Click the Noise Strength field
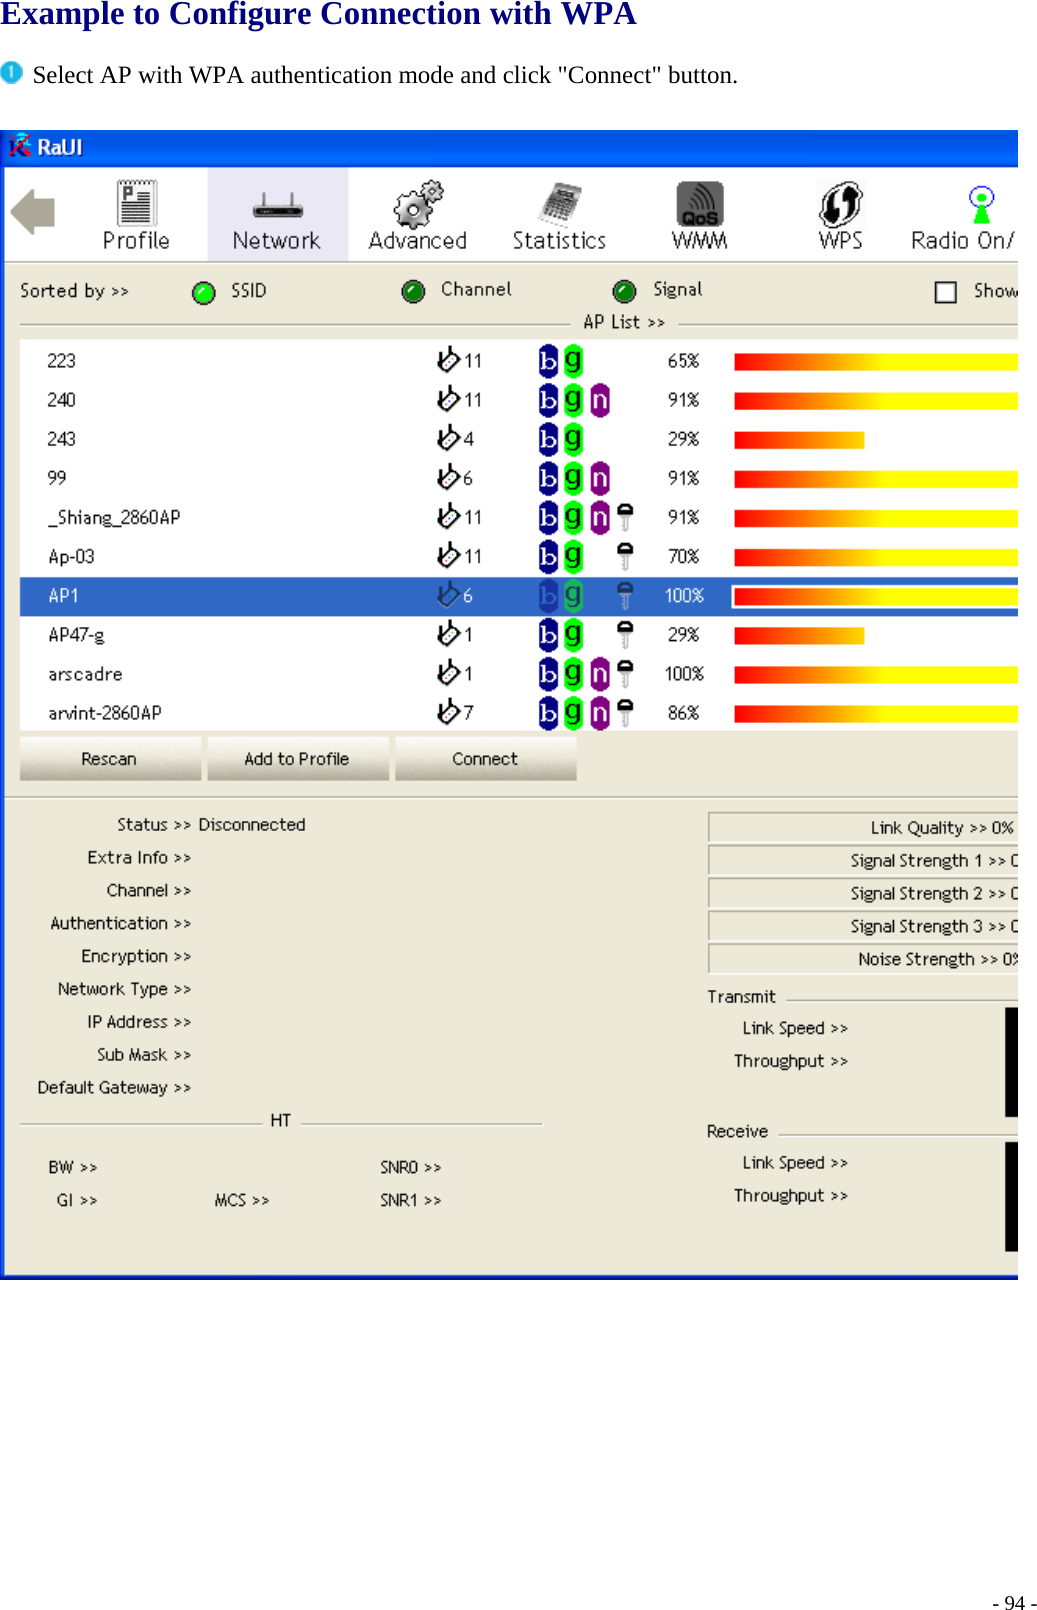1037x1610 pixels. point(863,960)
